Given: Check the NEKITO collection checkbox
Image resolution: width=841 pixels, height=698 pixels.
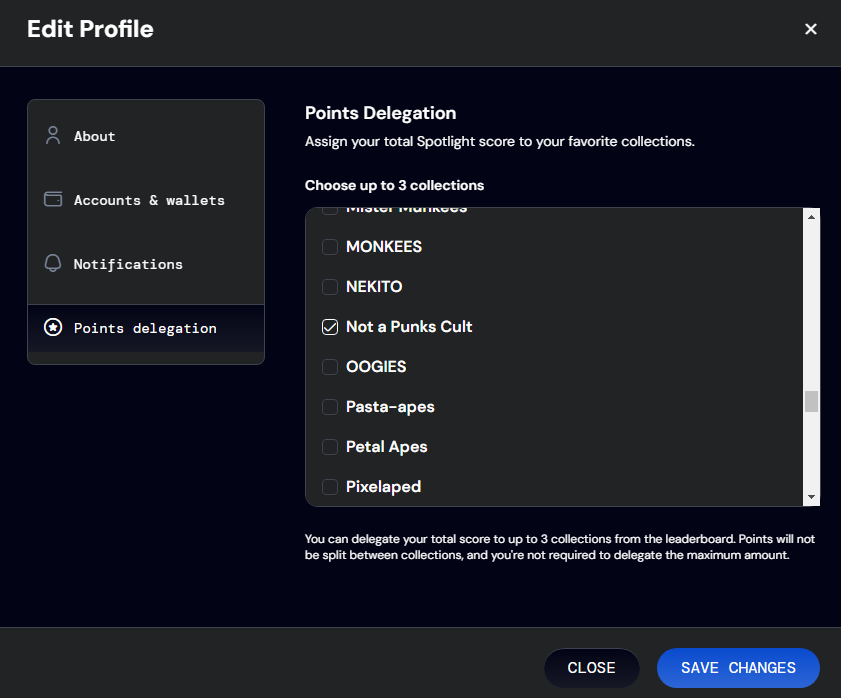Looking at the screenshot, I should 329,286.
